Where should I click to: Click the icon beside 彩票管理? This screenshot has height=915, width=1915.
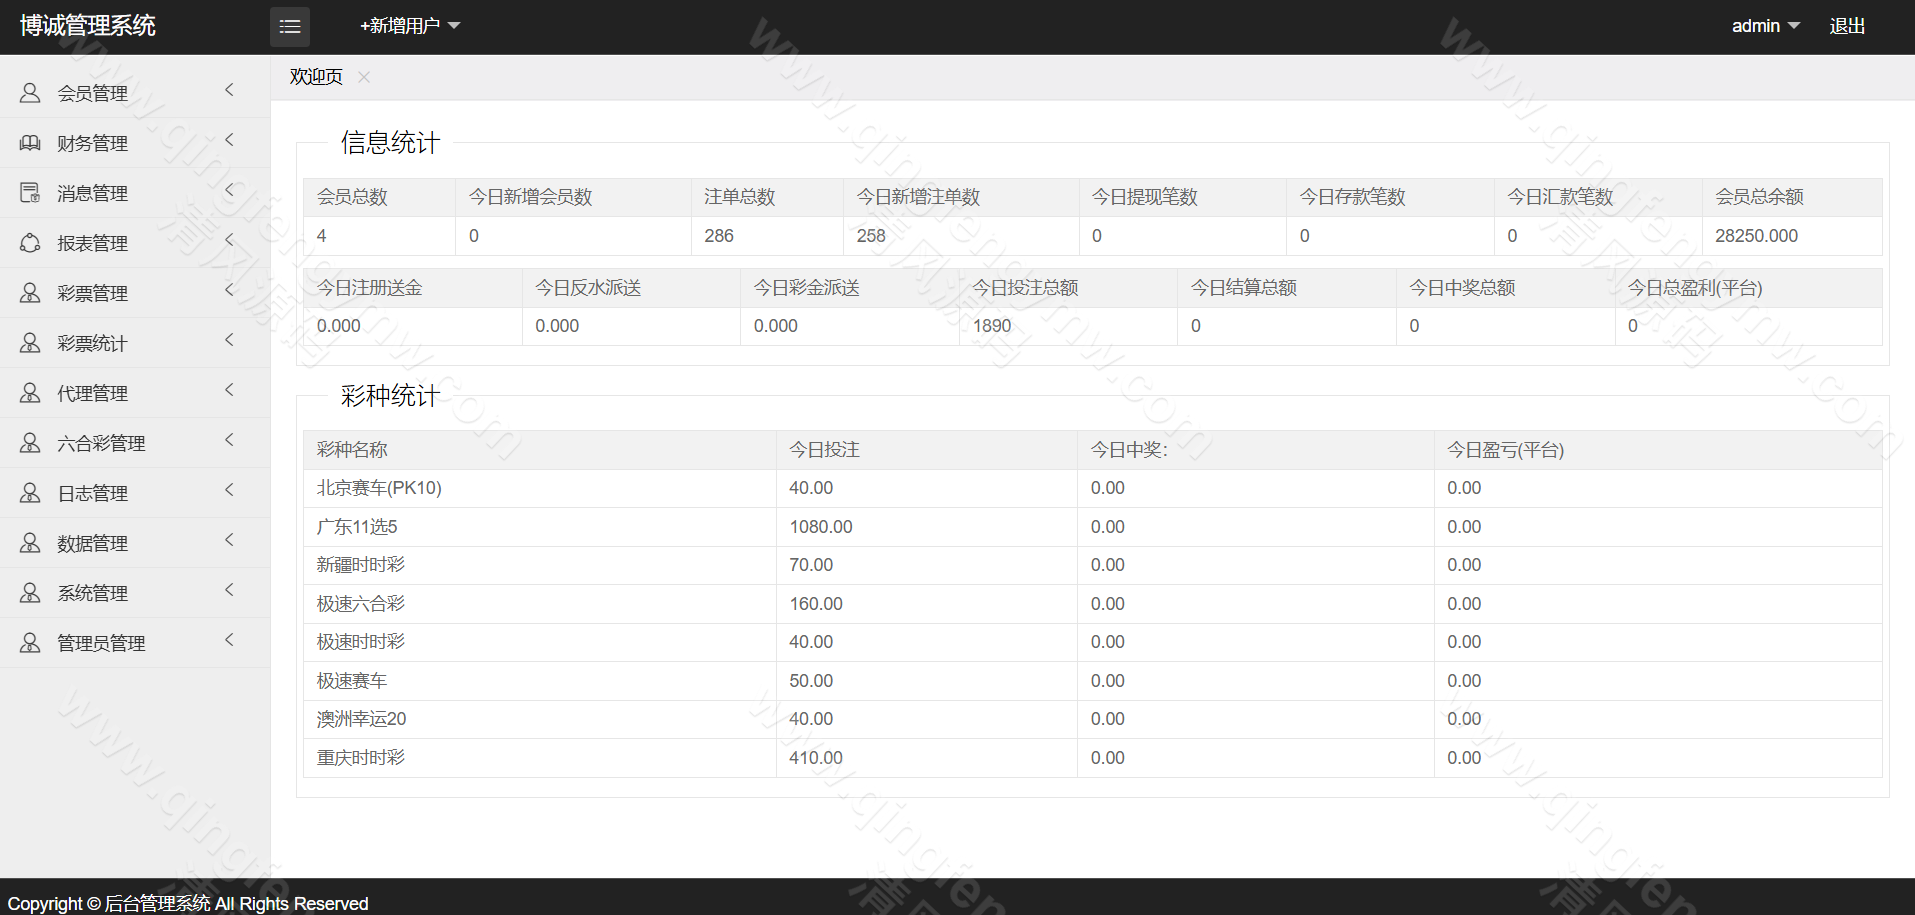click(30, 293)
